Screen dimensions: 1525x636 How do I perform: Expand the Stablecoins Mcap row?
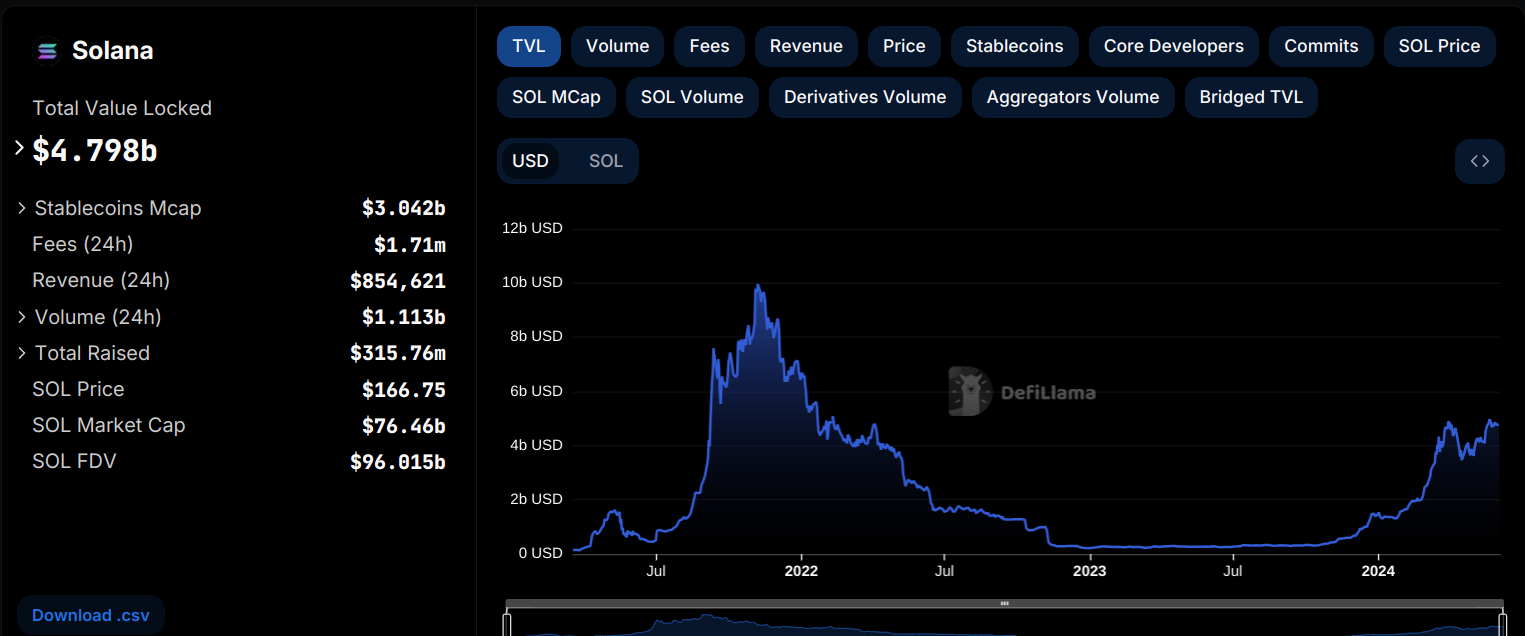(x=22, y=208)
